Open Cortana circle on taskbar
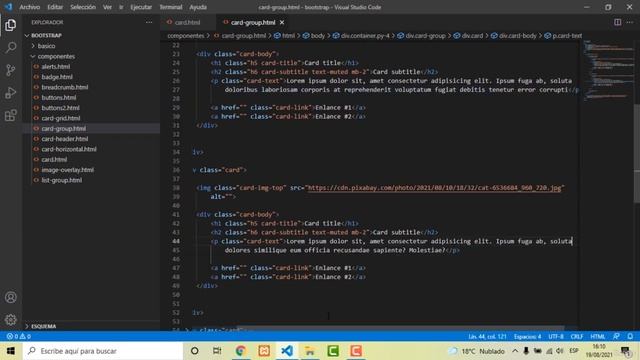Screen dimensions: 640x360 pos(195,351)
